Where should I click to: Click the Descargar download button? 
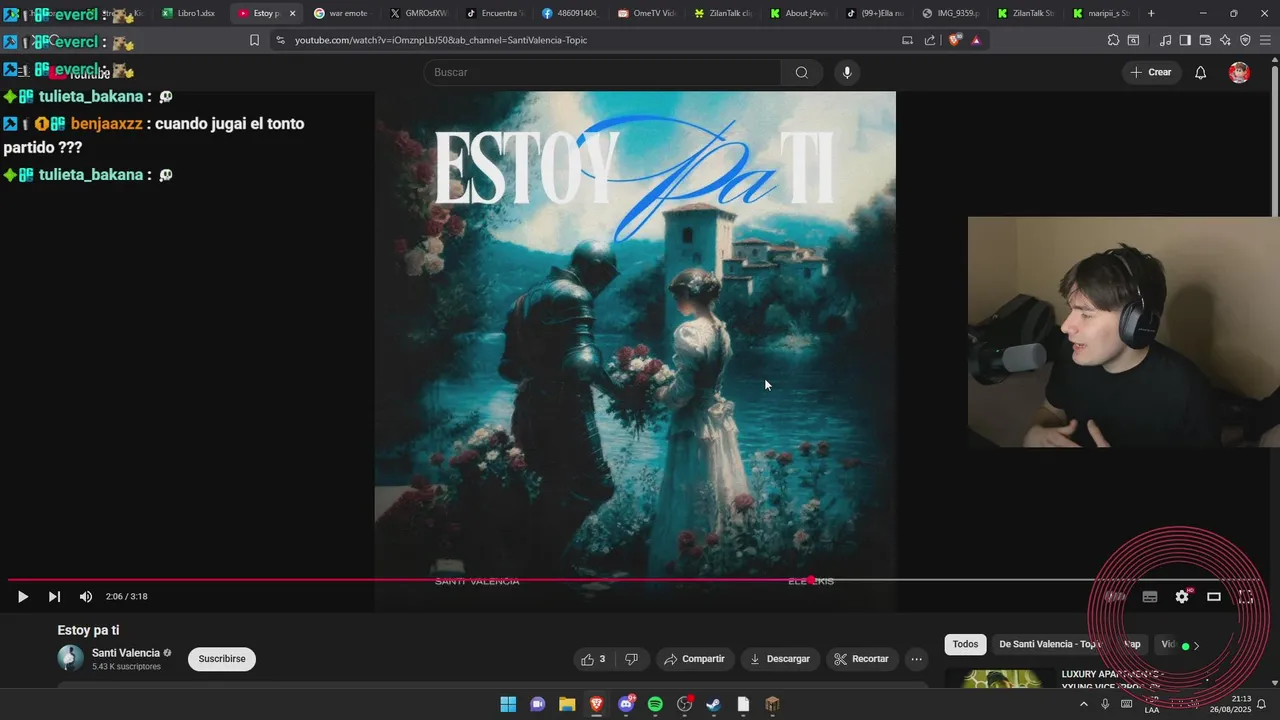[781, 659]
